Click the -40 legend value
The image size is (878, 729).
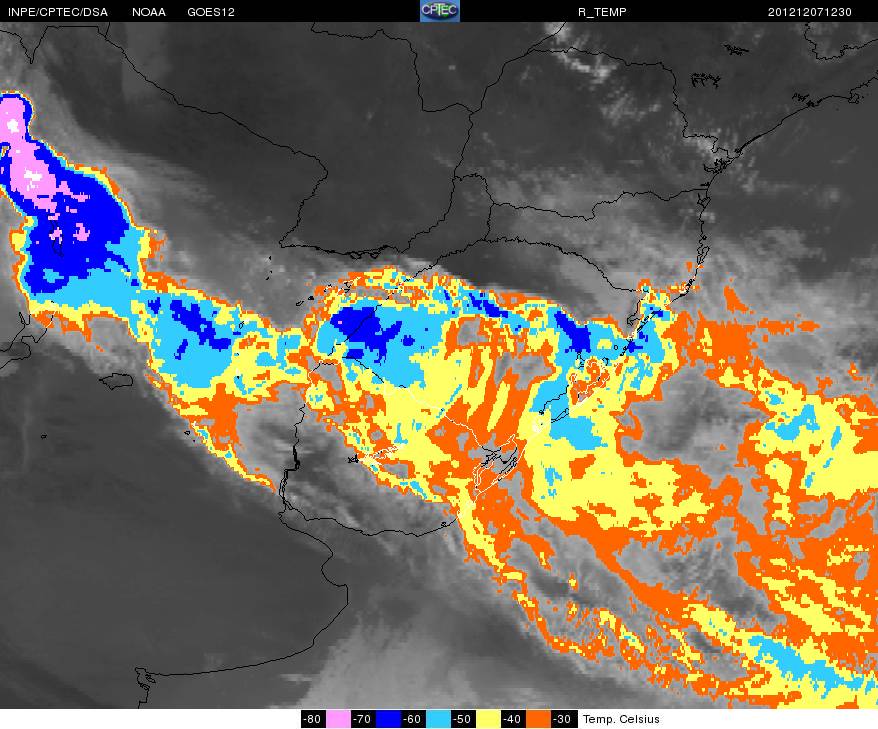tap(513, 719)
